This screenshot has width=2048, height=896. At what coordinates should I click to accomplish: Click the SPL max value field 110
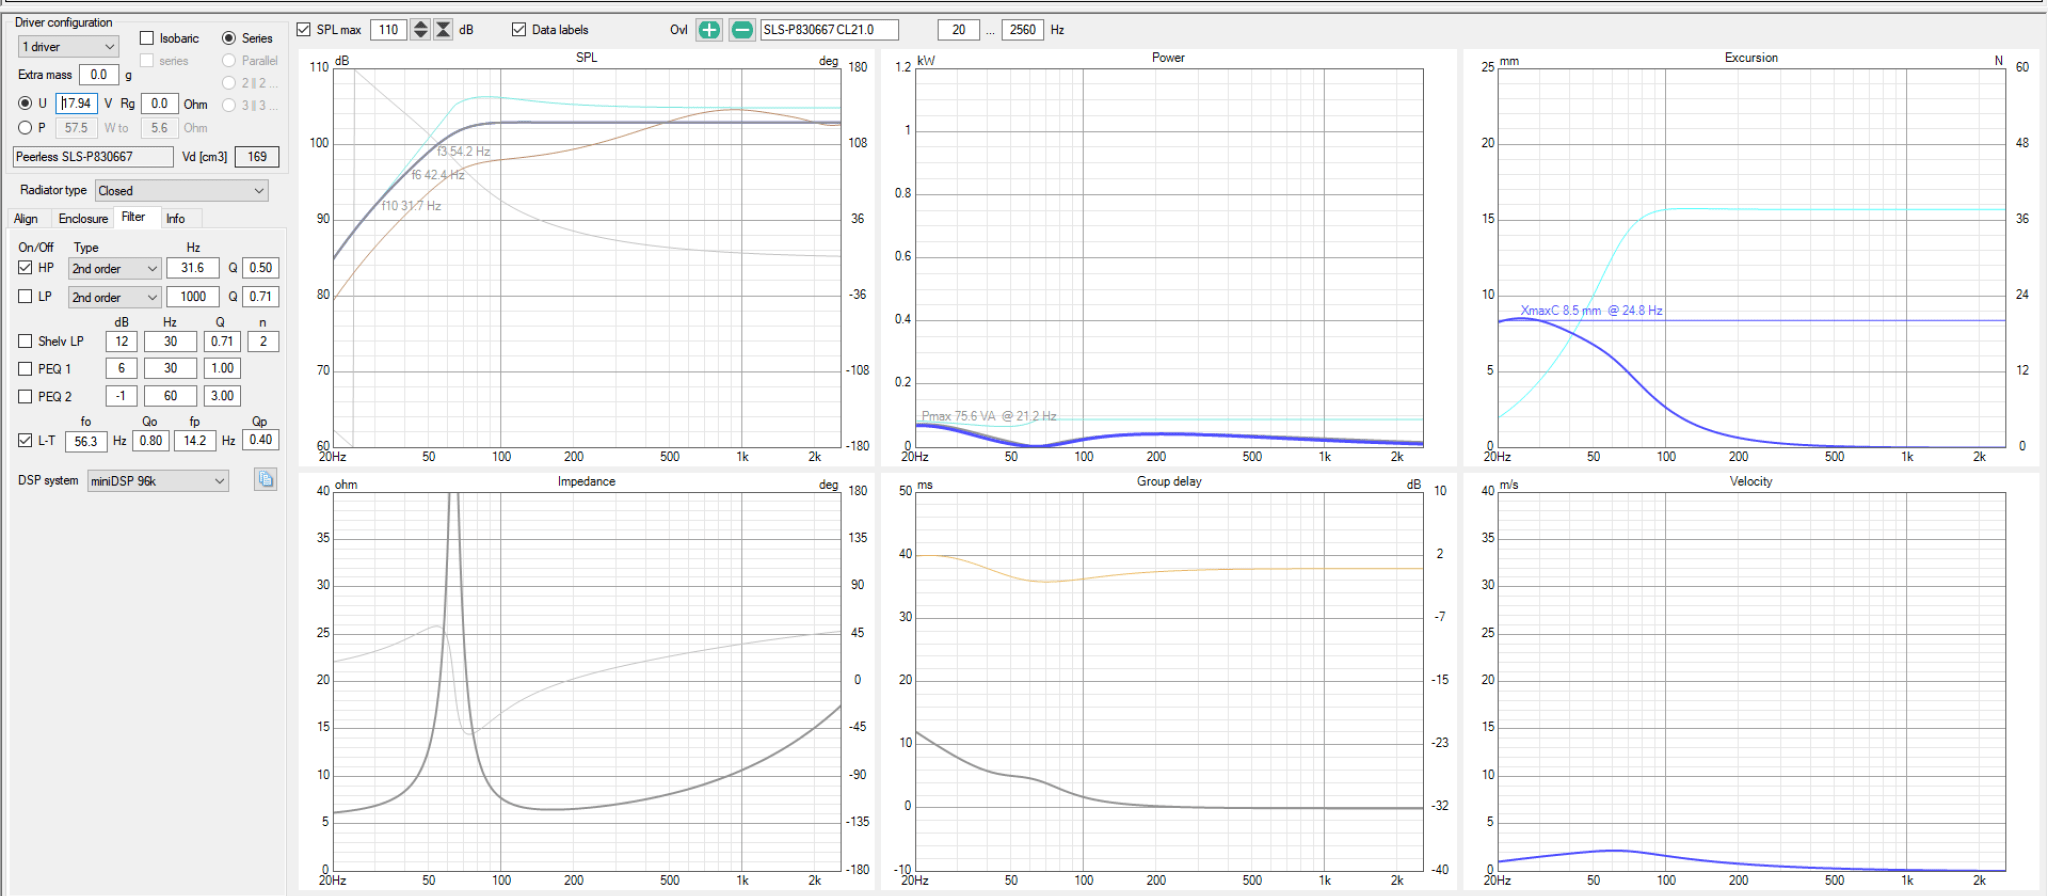tap(389, 30)
